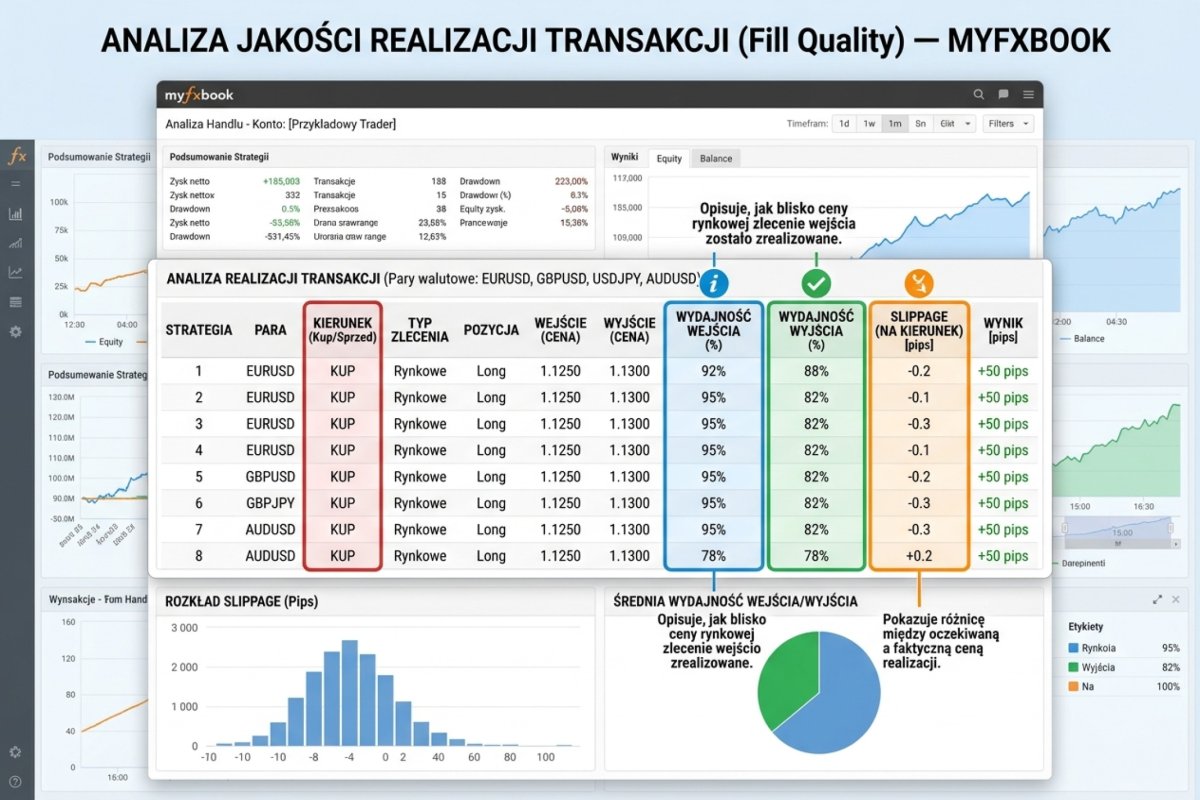Click the blue info icon above WYDAJNOŚĆ WEJŚCIA
Viewport: 1200px width, 800px height.
point(713,283)
